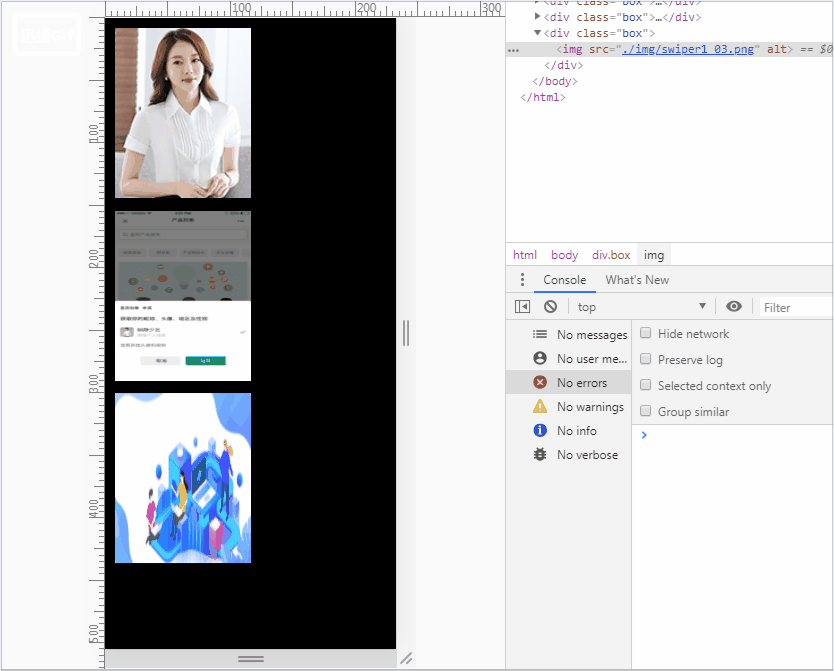Collapse the expanded div class box node
Viewport: 834px width, 671px height.
538,33
